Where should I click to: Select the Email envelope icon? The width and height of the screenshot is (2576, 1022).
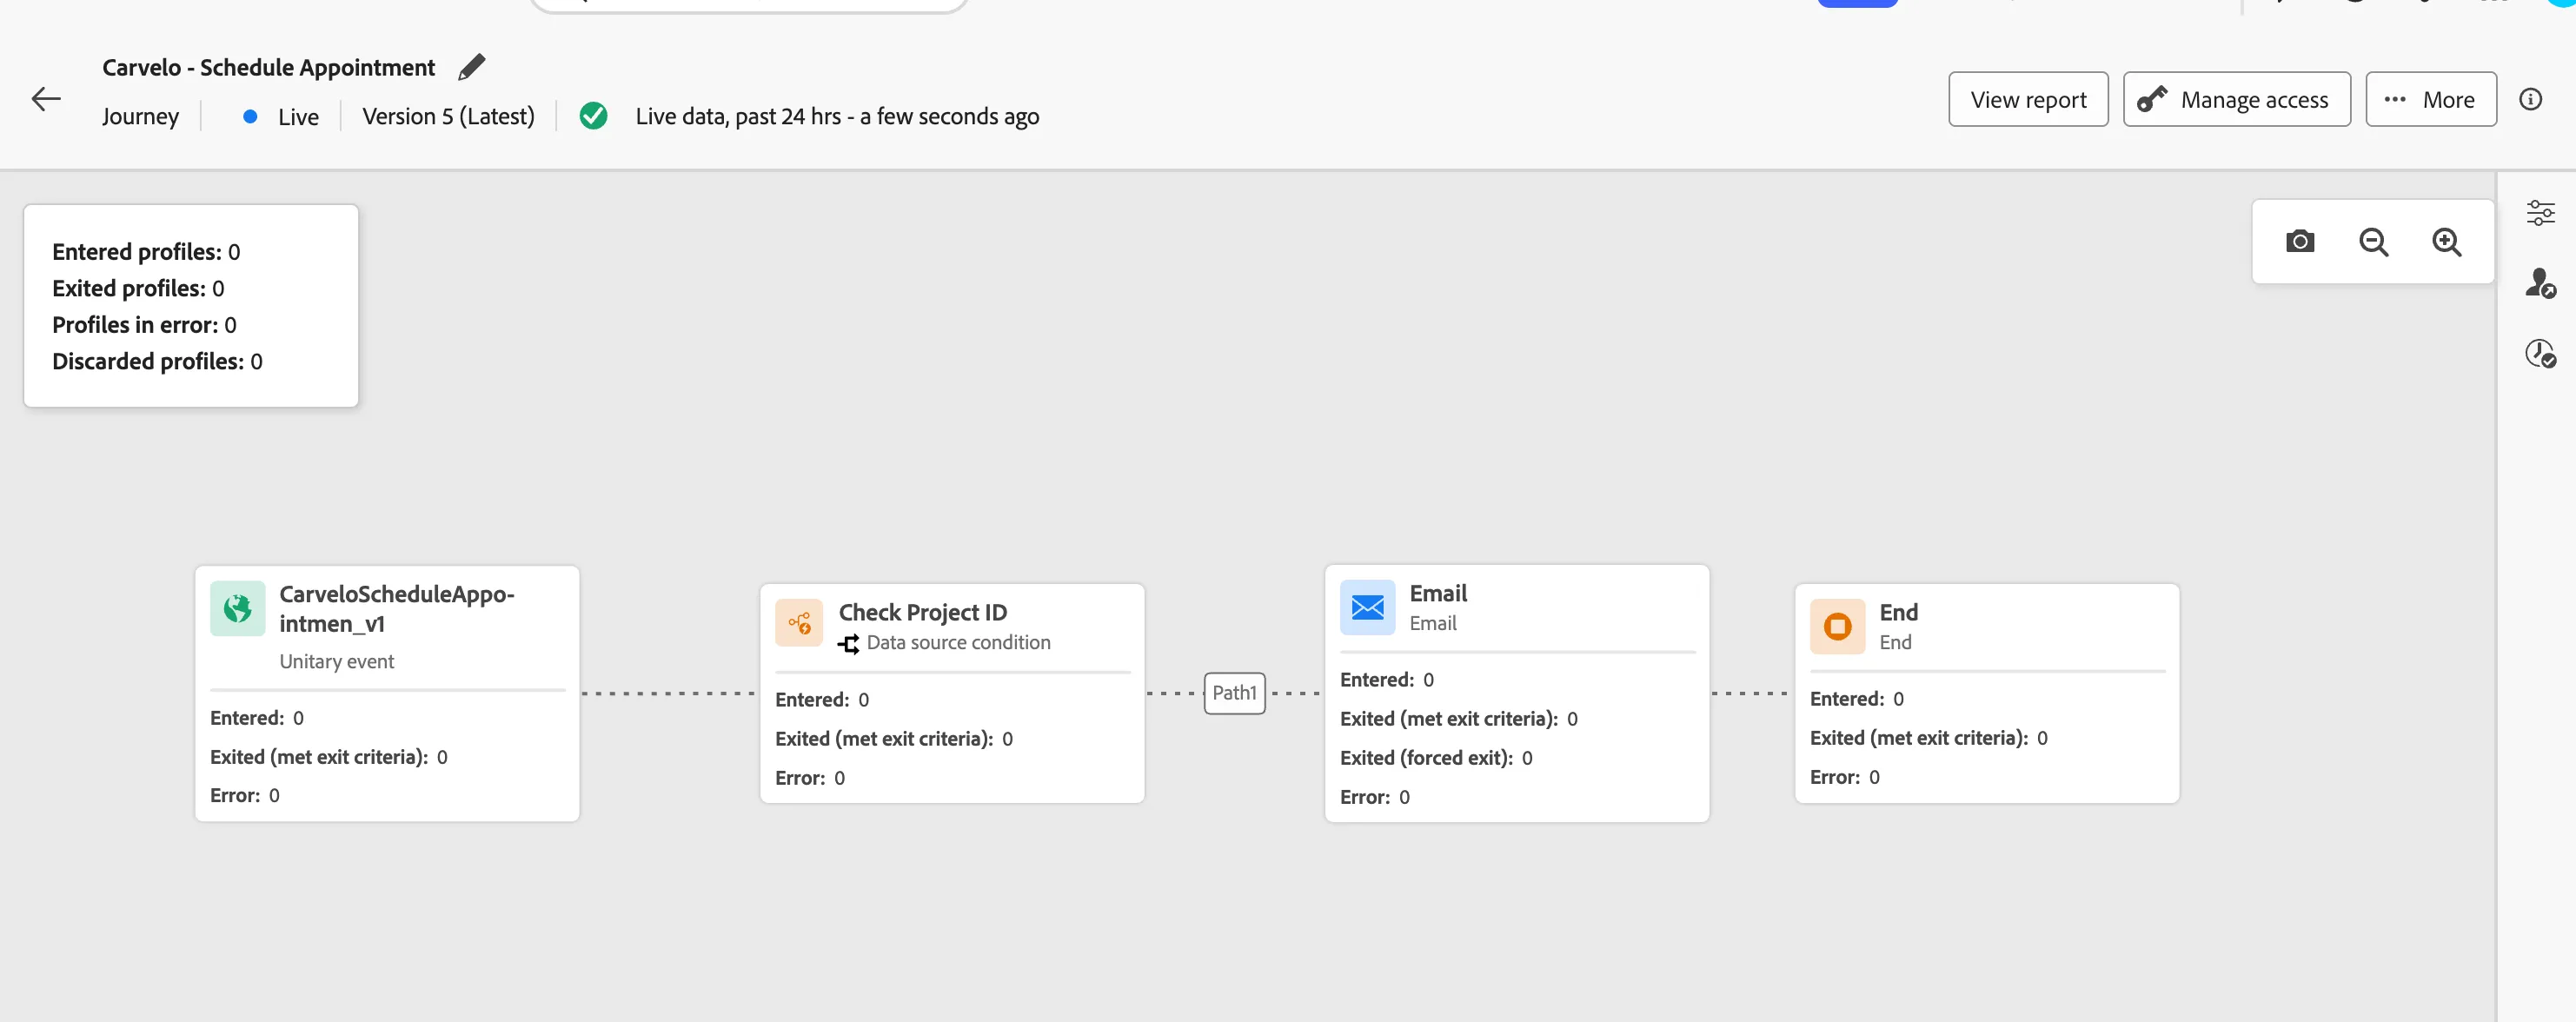pyautogui.click(x=1367, y=607)
